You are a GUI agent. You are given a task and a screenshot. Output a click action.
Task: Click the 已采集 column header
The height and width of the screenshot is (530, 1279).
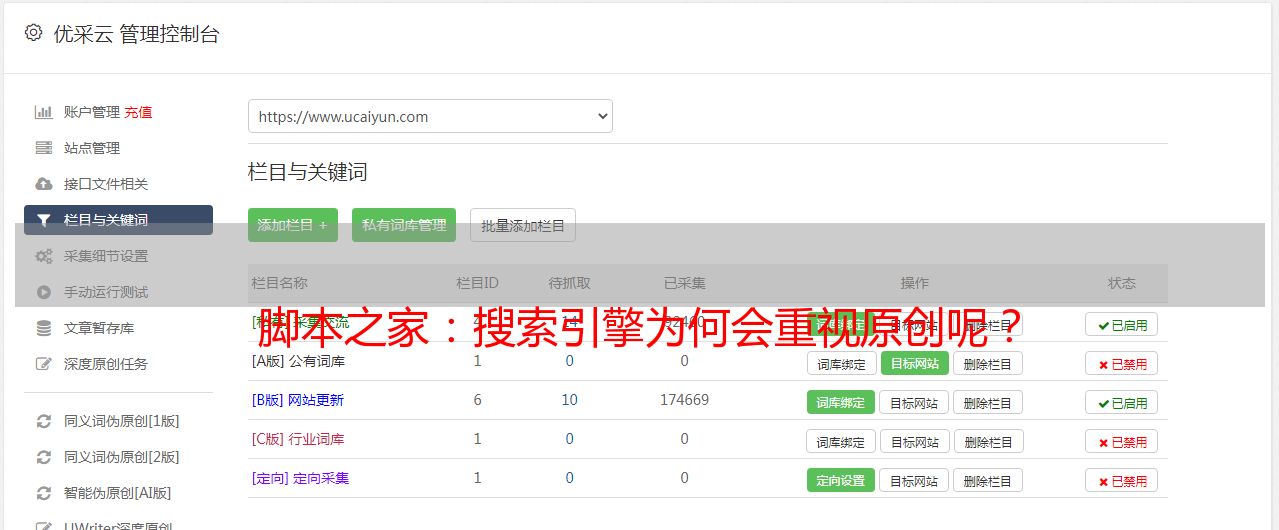tap(684, 283)
